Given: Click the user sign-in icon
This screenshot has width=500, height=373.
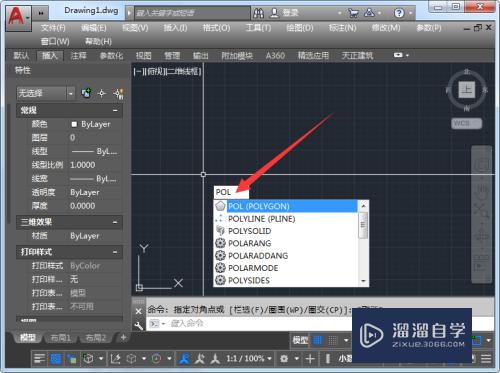Looking at the screenshot, I should point(274,13).
